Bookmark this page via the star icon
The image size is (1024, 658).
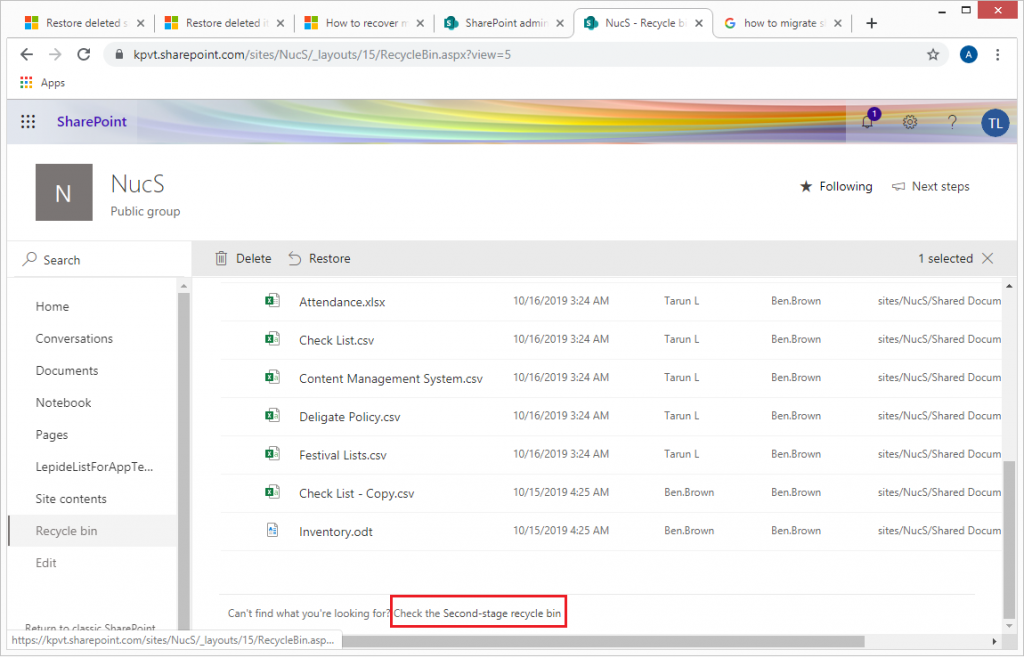point(933,55)
